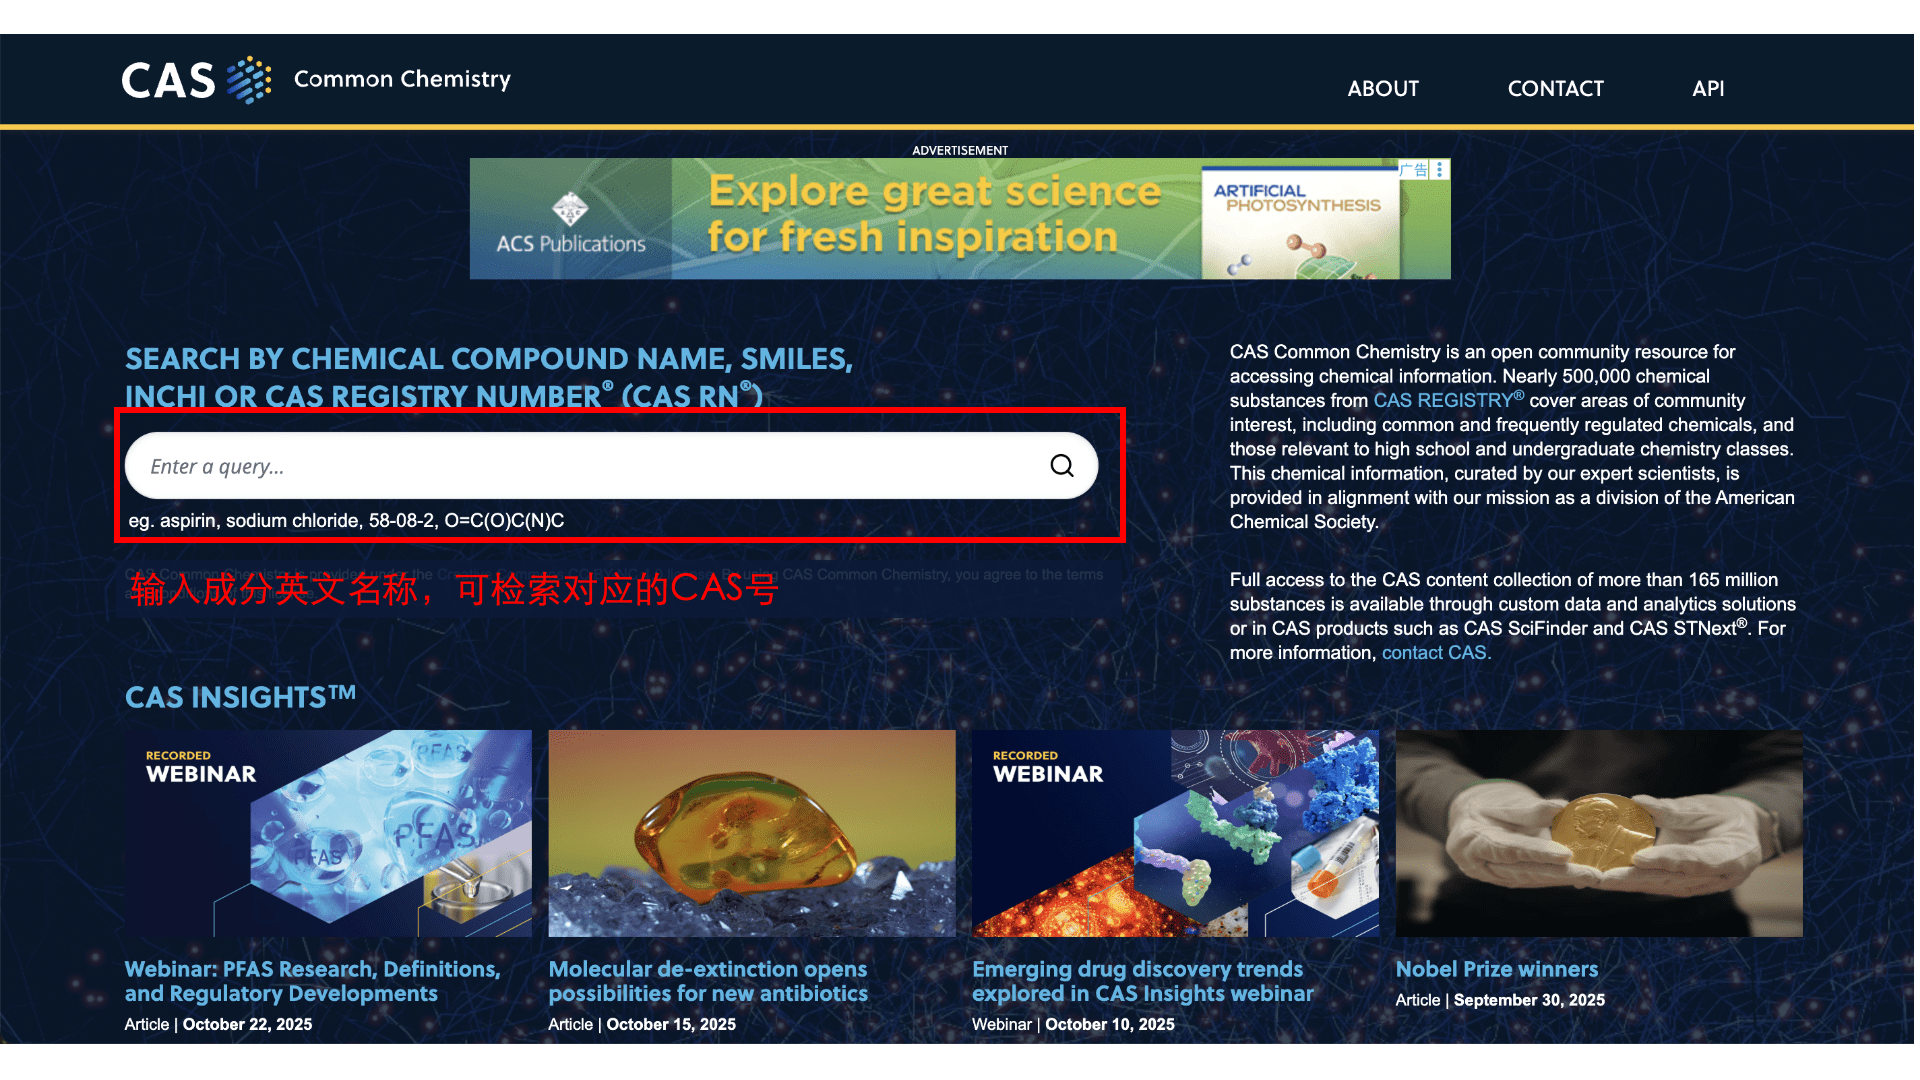Viewport: 1920px width, 1080px height.
Task: Click the Explore great science advertisement banner
Action: click(x=960, y=218)
